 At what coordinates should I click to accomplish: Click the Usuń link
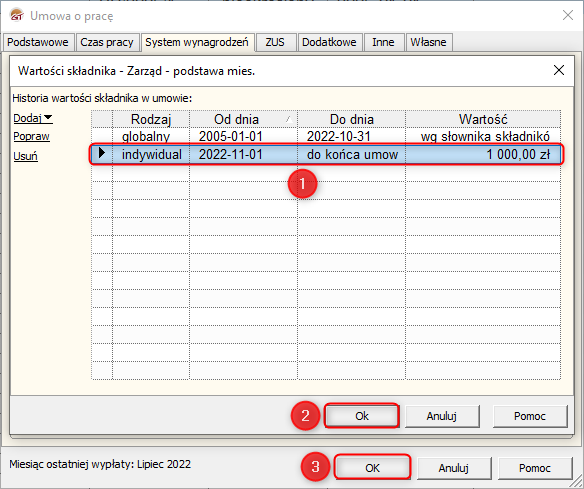tap(25, 156)
